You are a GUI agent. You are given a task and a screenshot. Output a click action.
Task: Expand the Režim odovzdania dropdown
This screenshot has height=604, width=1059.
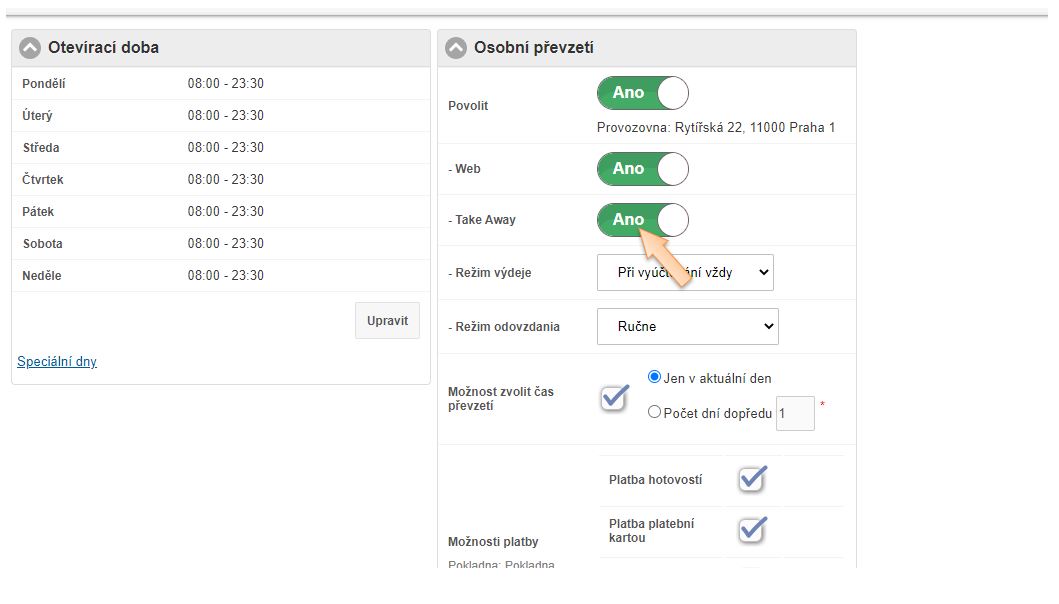pos(687,326)
